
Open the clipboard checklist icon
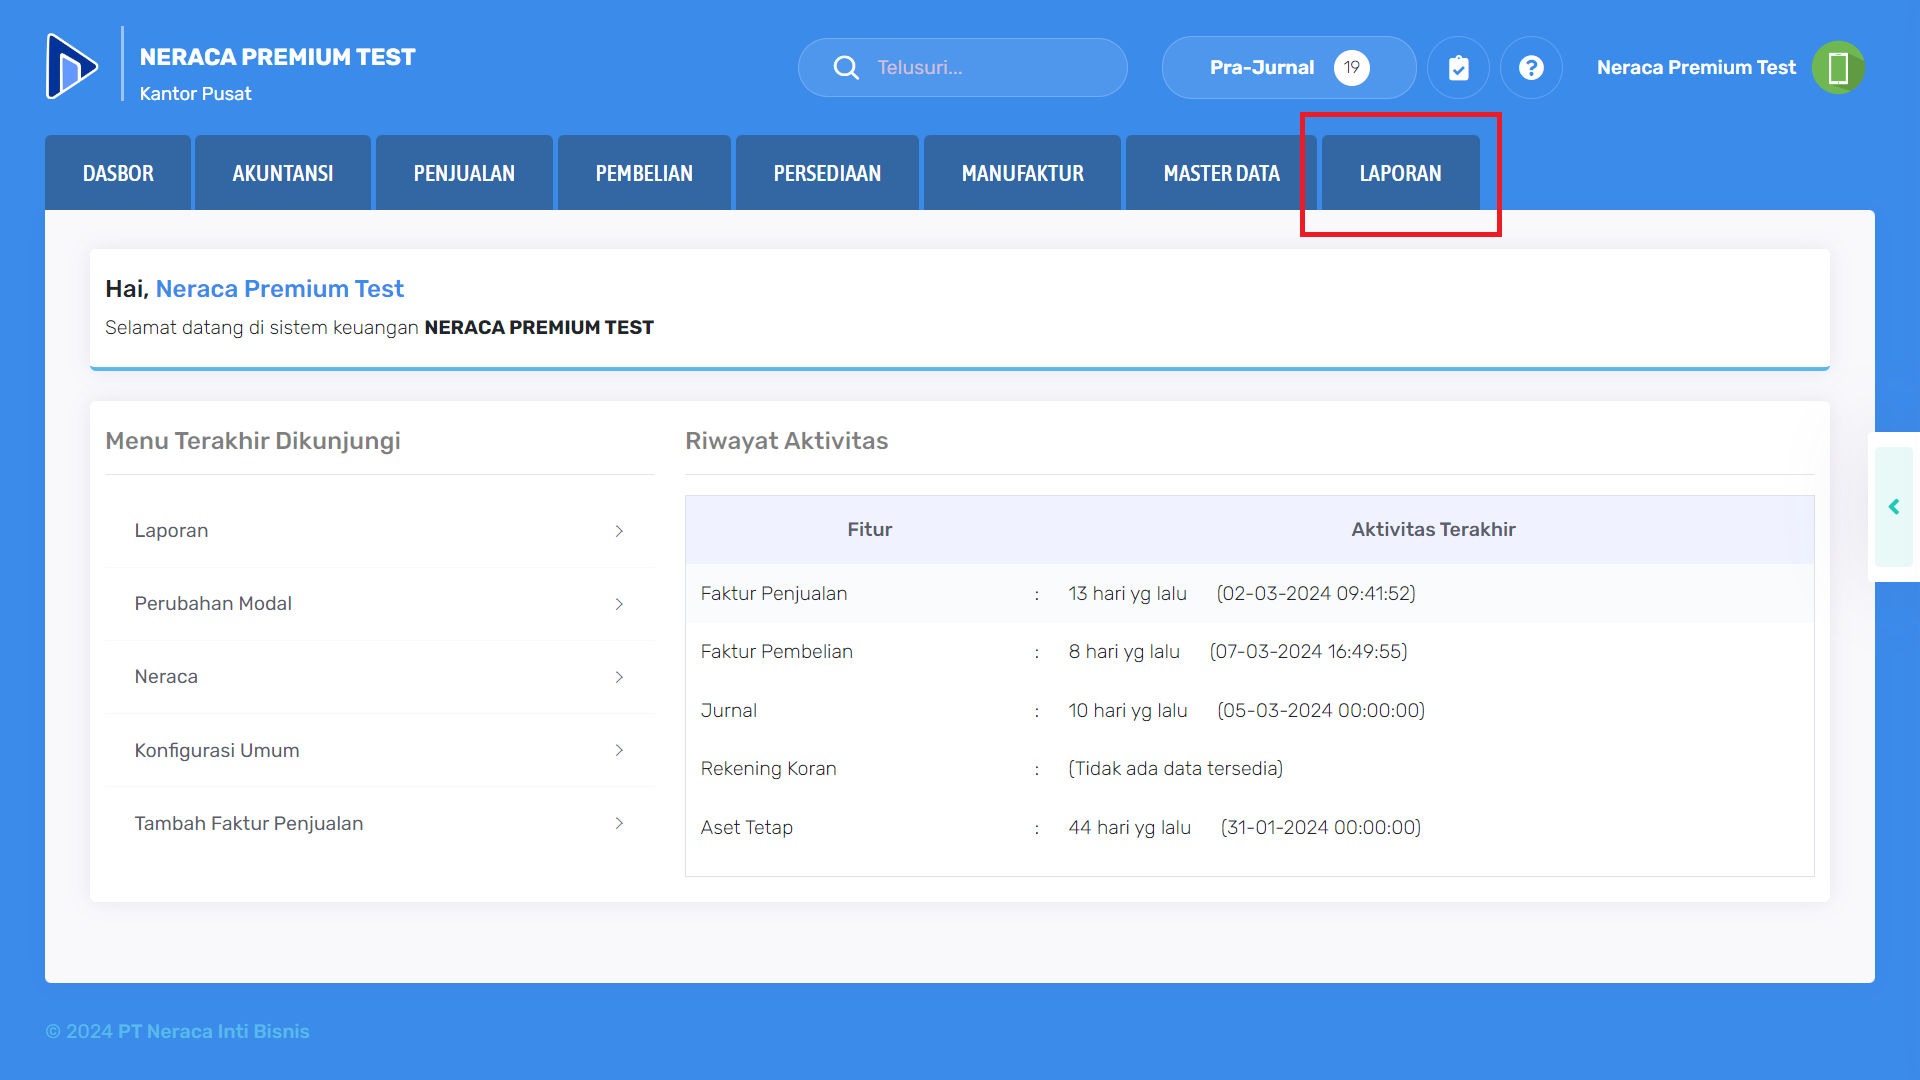click(1458, 67)
